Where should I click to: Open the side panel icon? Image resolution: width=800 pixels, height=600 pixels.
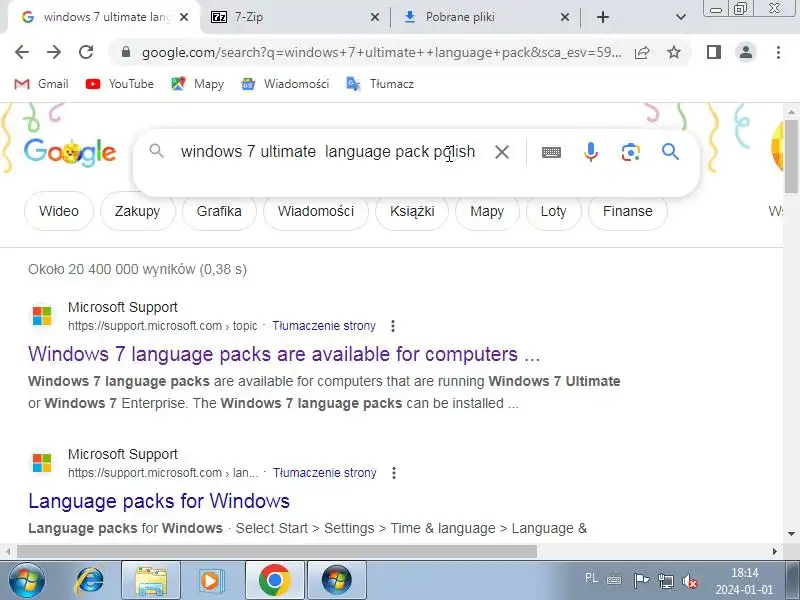pos(714,52)
